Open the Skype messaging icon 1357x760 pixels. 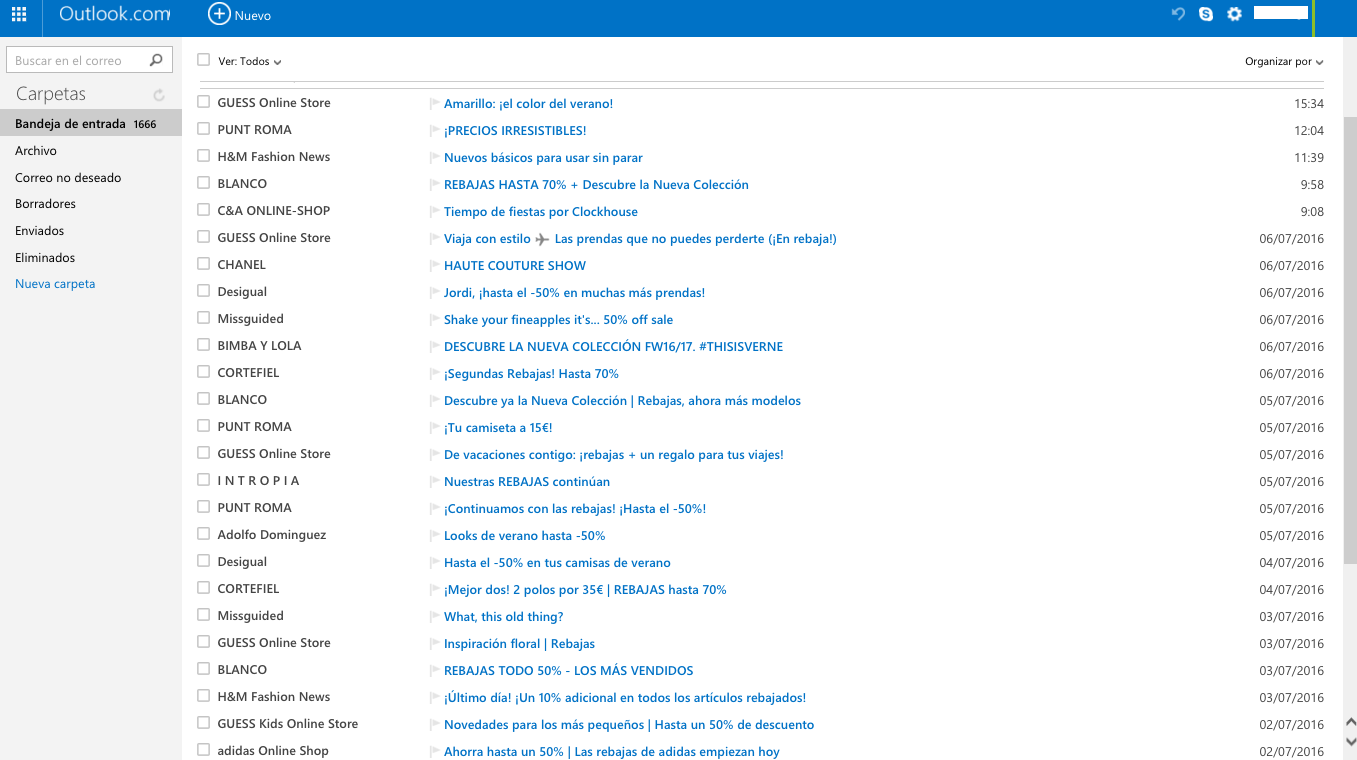pyautogui.click(x=1206, y=14)
